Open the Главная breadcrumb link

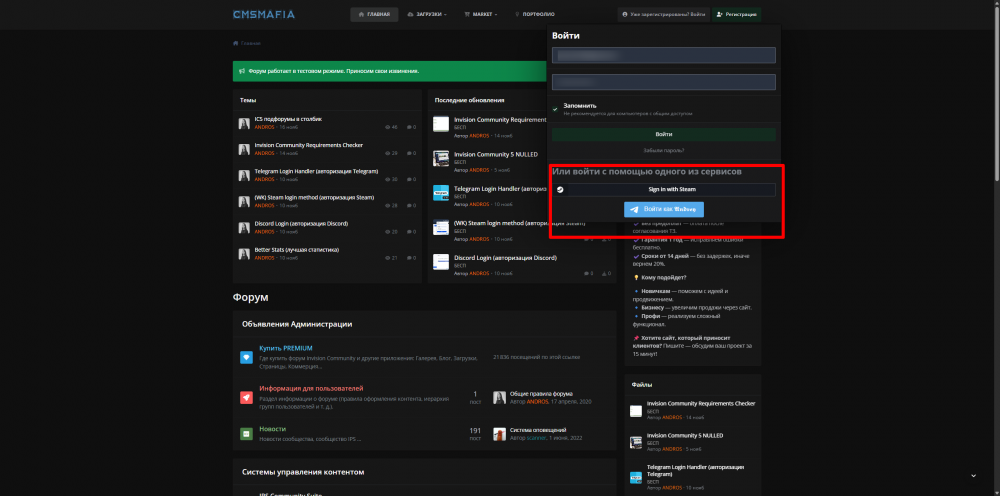[x=251, y=43]
